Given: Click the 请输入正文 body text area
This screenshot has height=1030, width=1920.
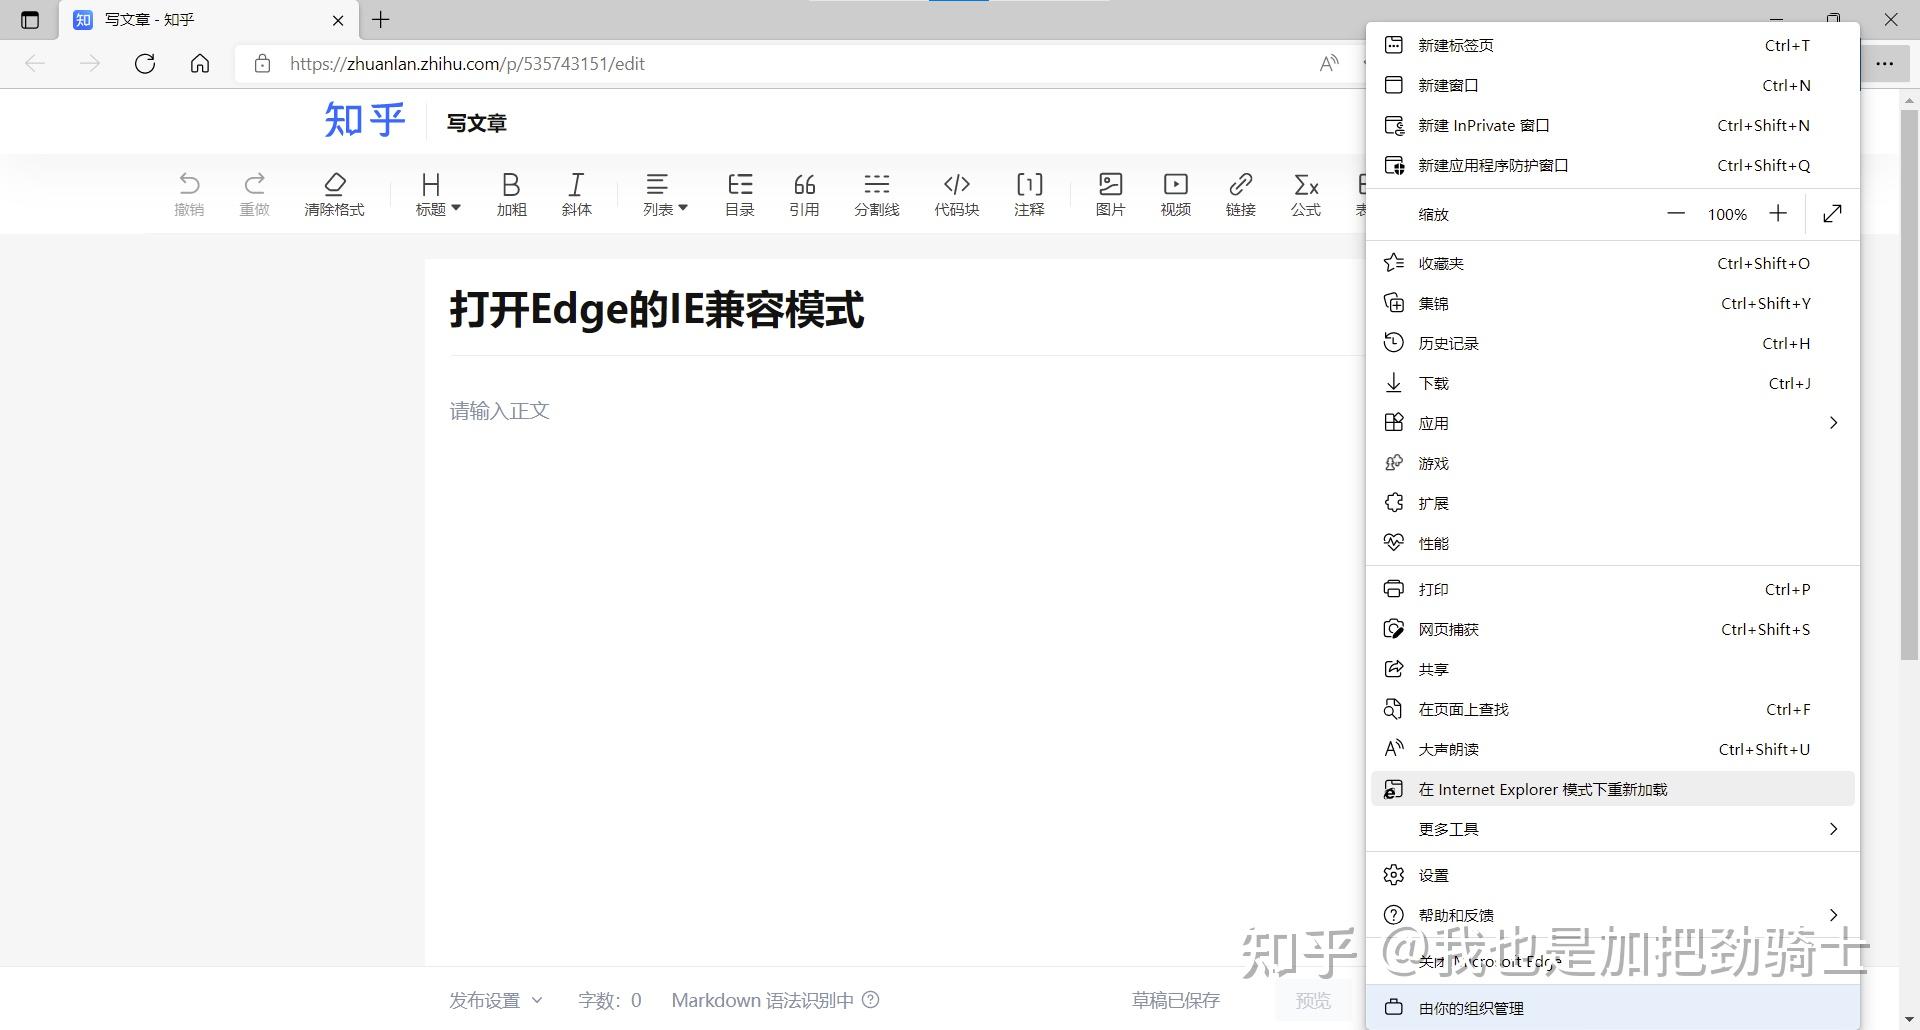Looking at the screenshot, I should 499,411.
